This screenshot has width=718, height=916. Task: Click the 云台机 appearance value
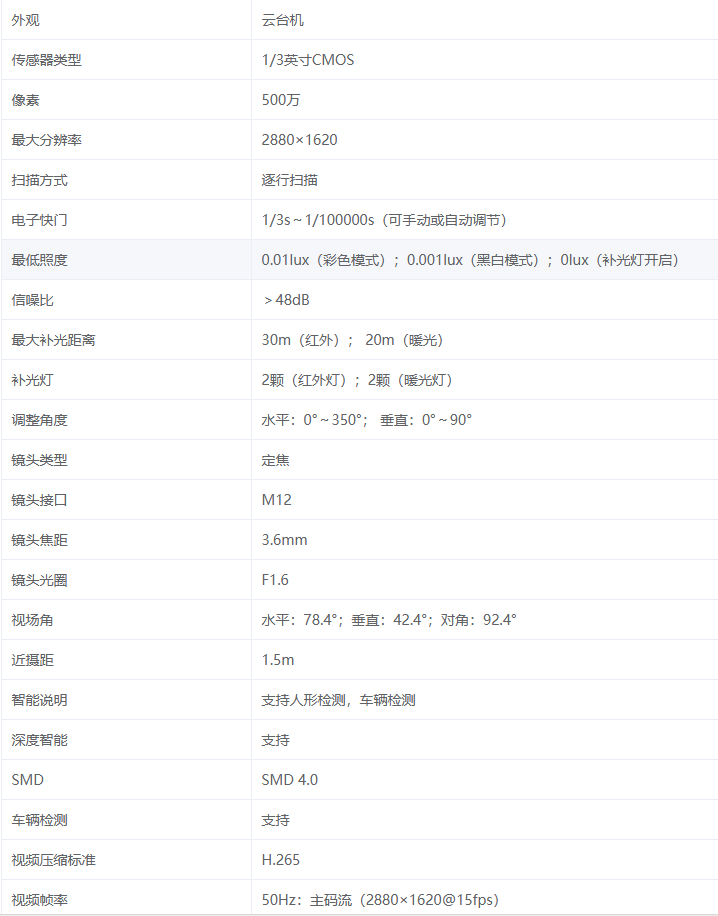point(283,20)
